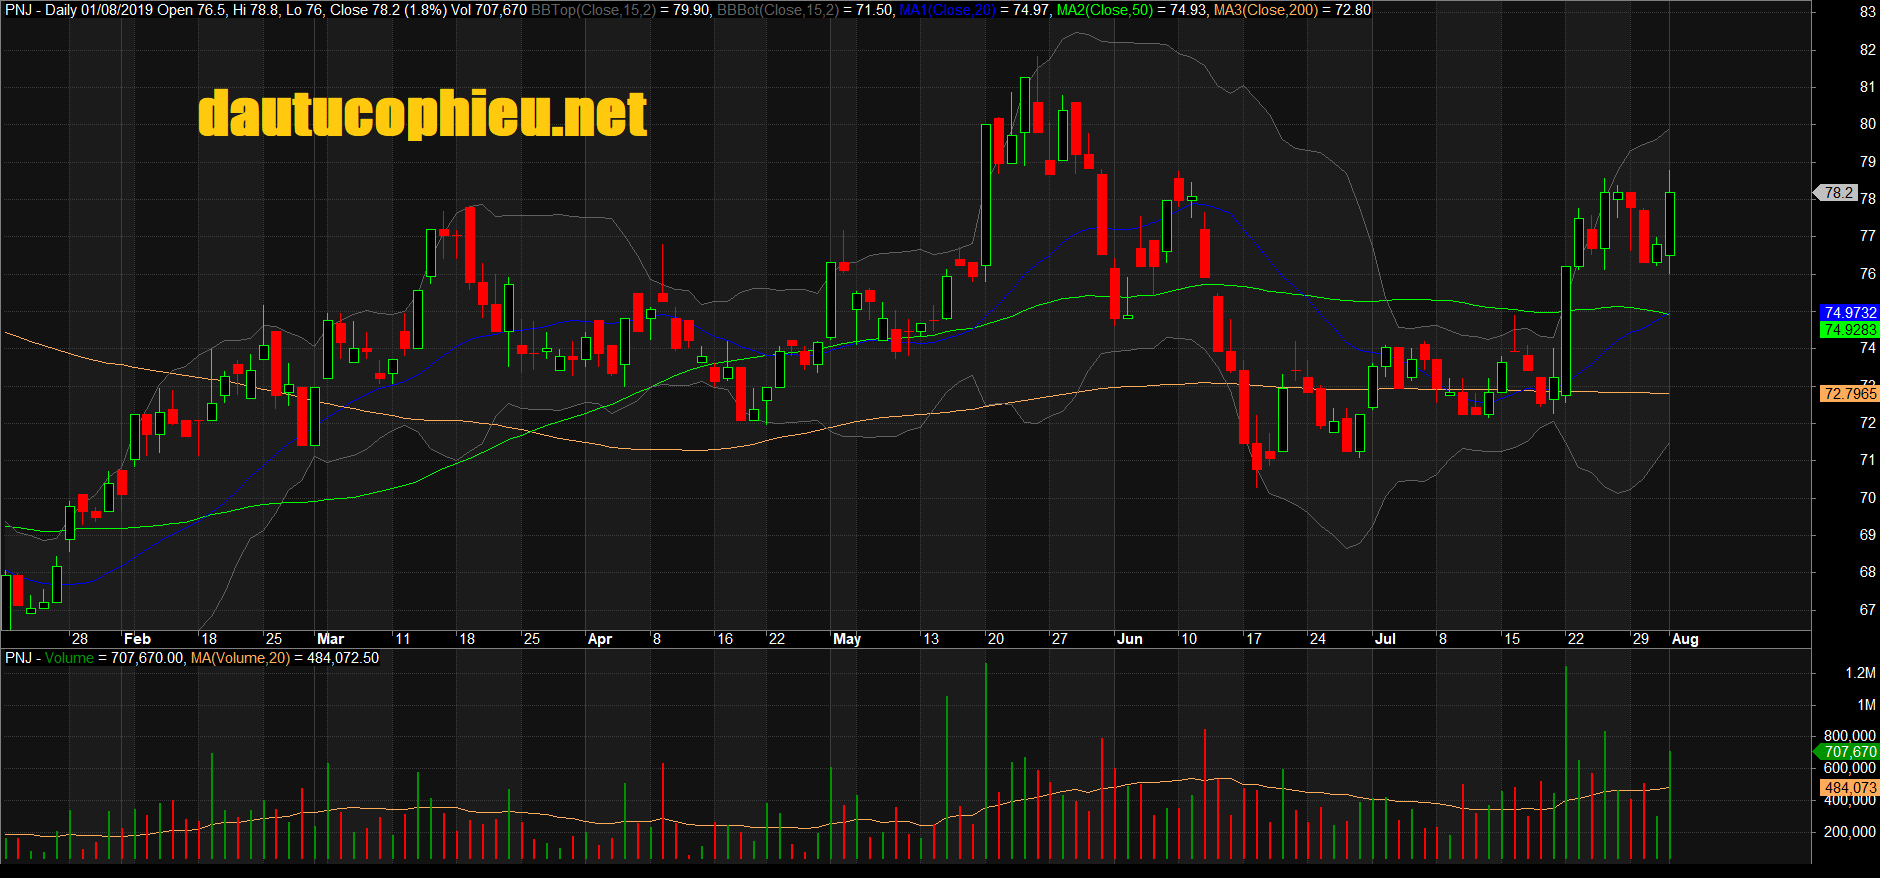The width and height of the screenshot is (1880, 878).
Task: Click the green 74.9283 MA value tag
Action: pos(1850,329)
